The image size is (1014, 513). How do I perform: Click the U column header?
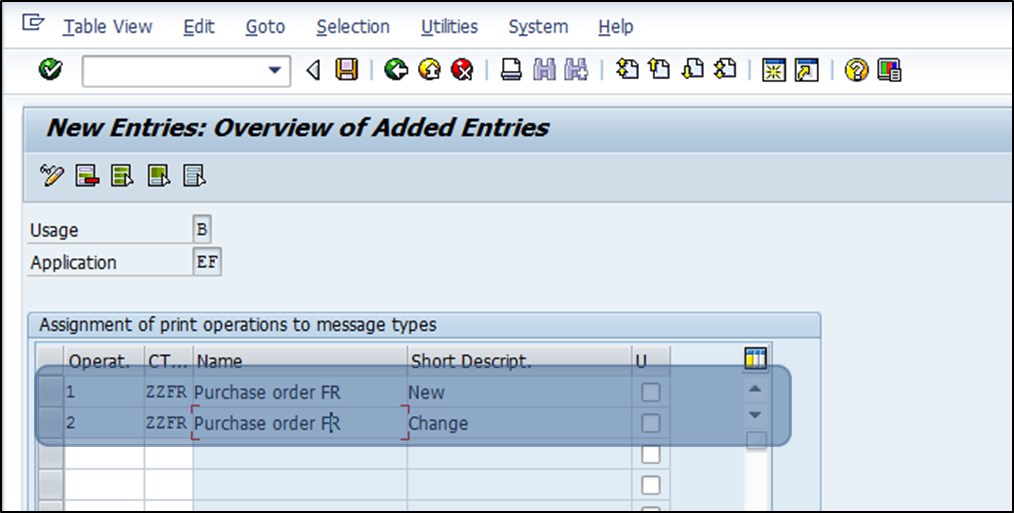tap(651, 362)
